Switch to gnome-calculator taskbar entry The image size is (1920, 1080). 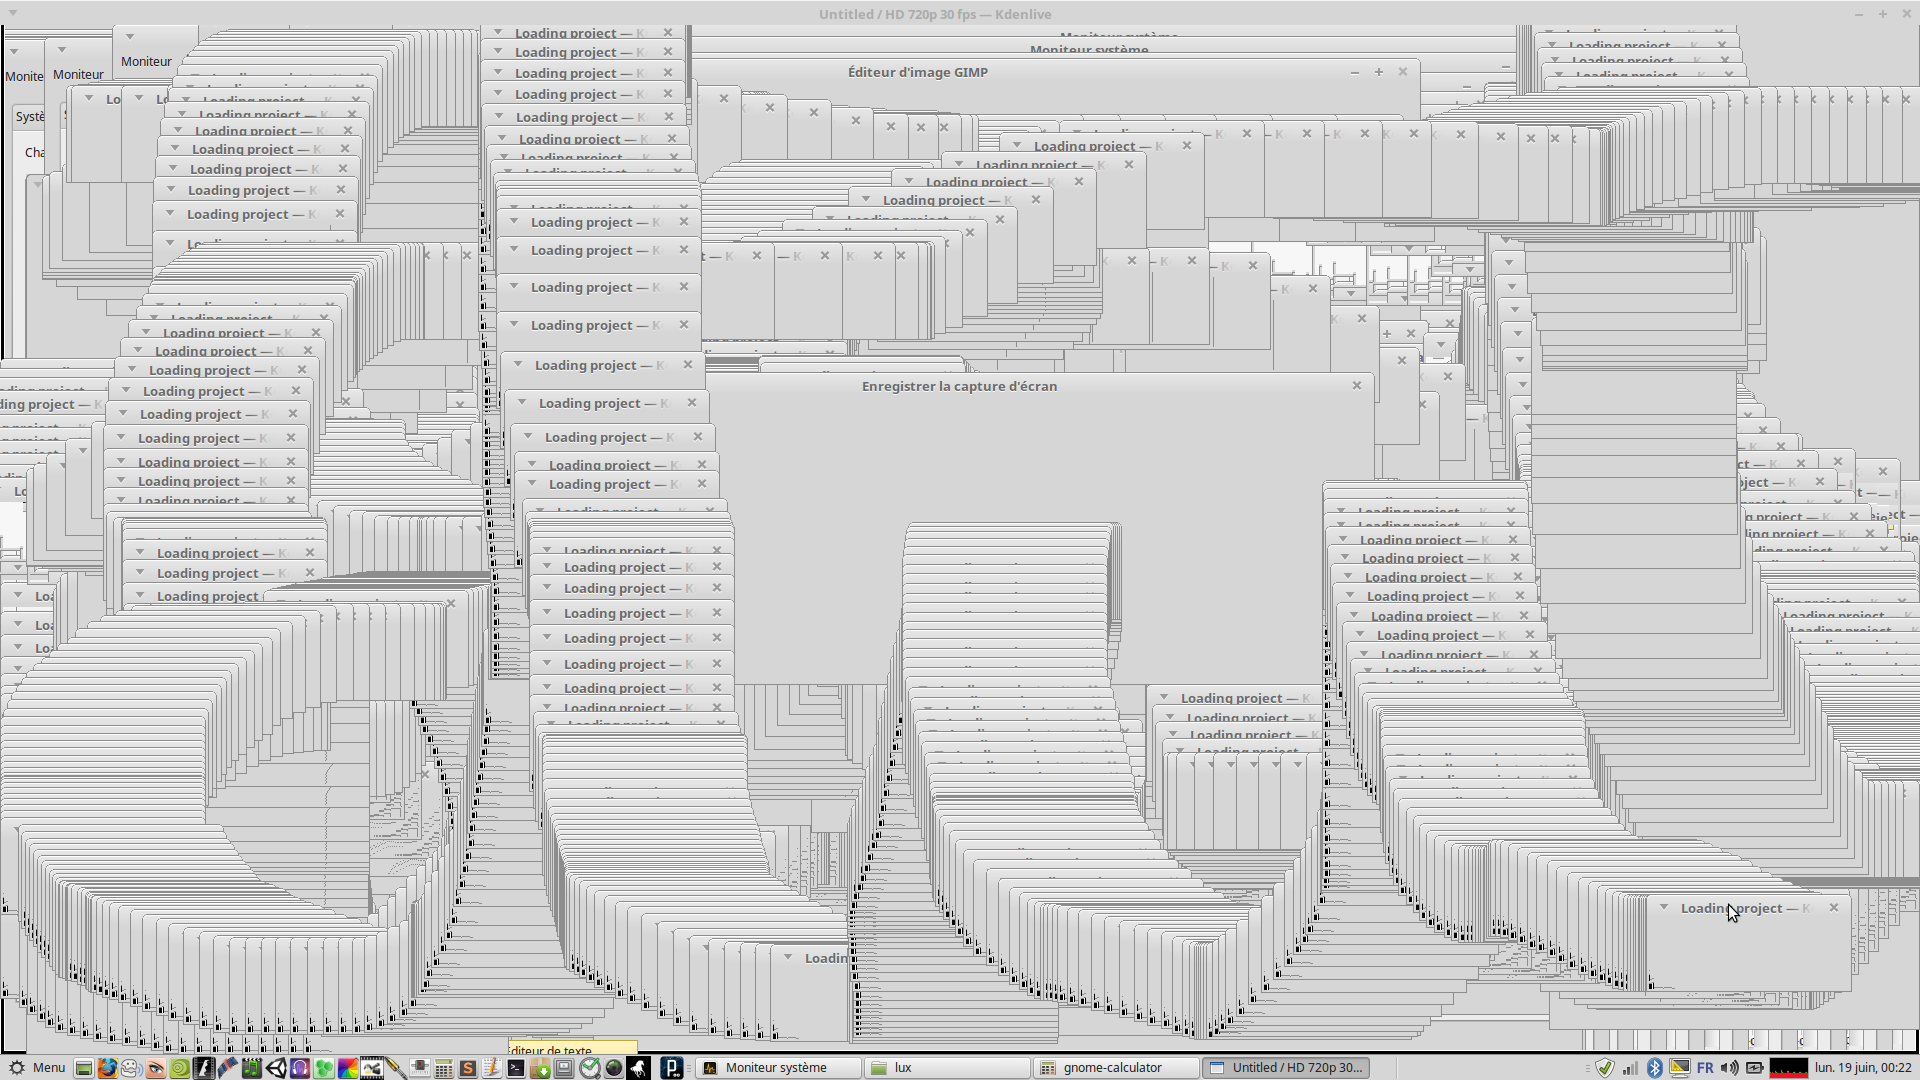1112,1068
